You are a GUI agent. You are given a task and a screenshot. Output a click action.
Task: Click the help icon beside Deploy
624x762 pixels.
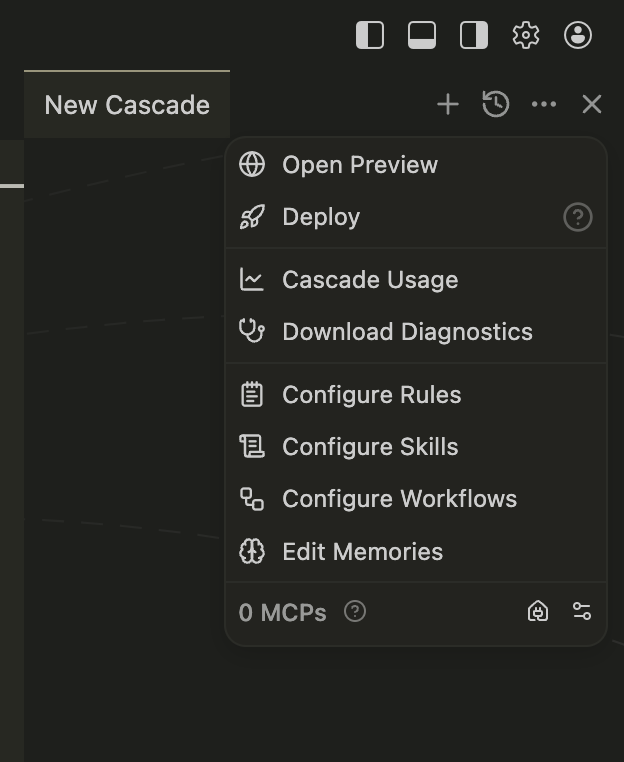click(578, 217)
